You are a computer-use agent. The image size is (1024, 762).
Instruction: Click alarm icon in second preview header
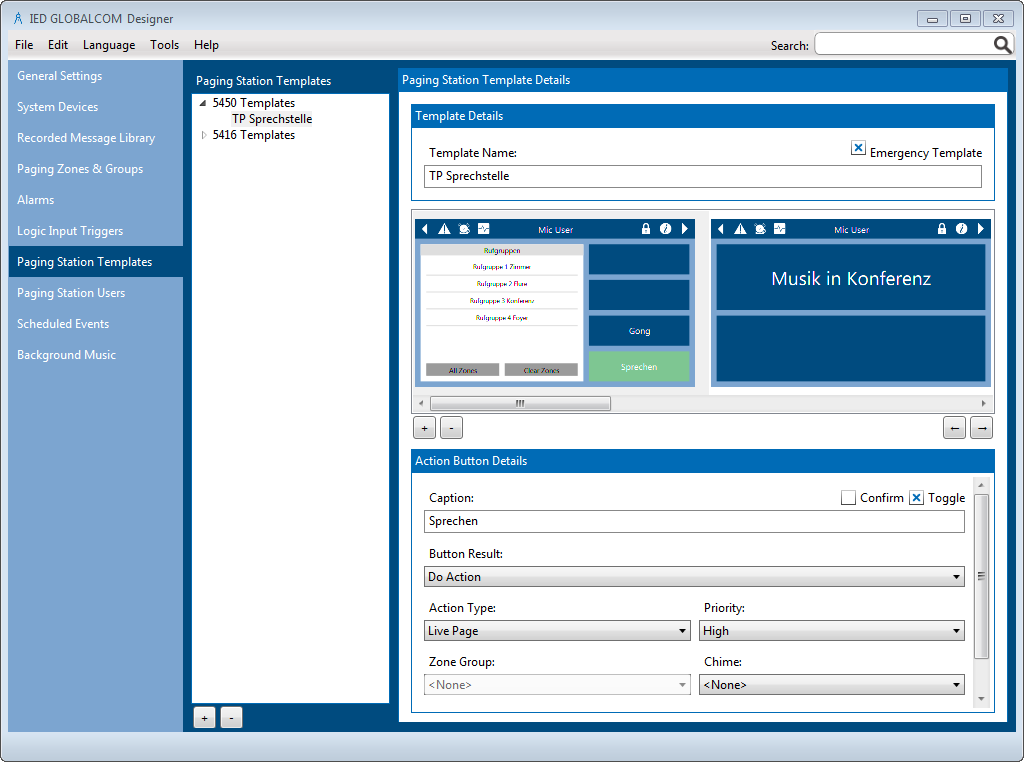click(760, 229)
